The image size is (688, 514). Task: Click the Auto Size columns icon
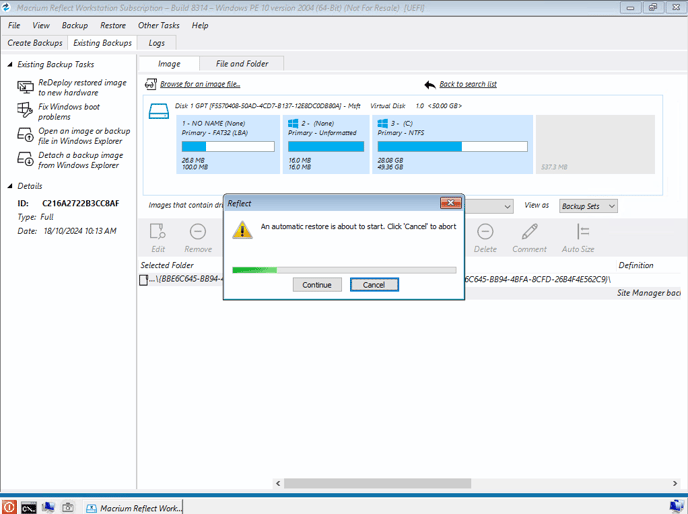pos(582,231)
